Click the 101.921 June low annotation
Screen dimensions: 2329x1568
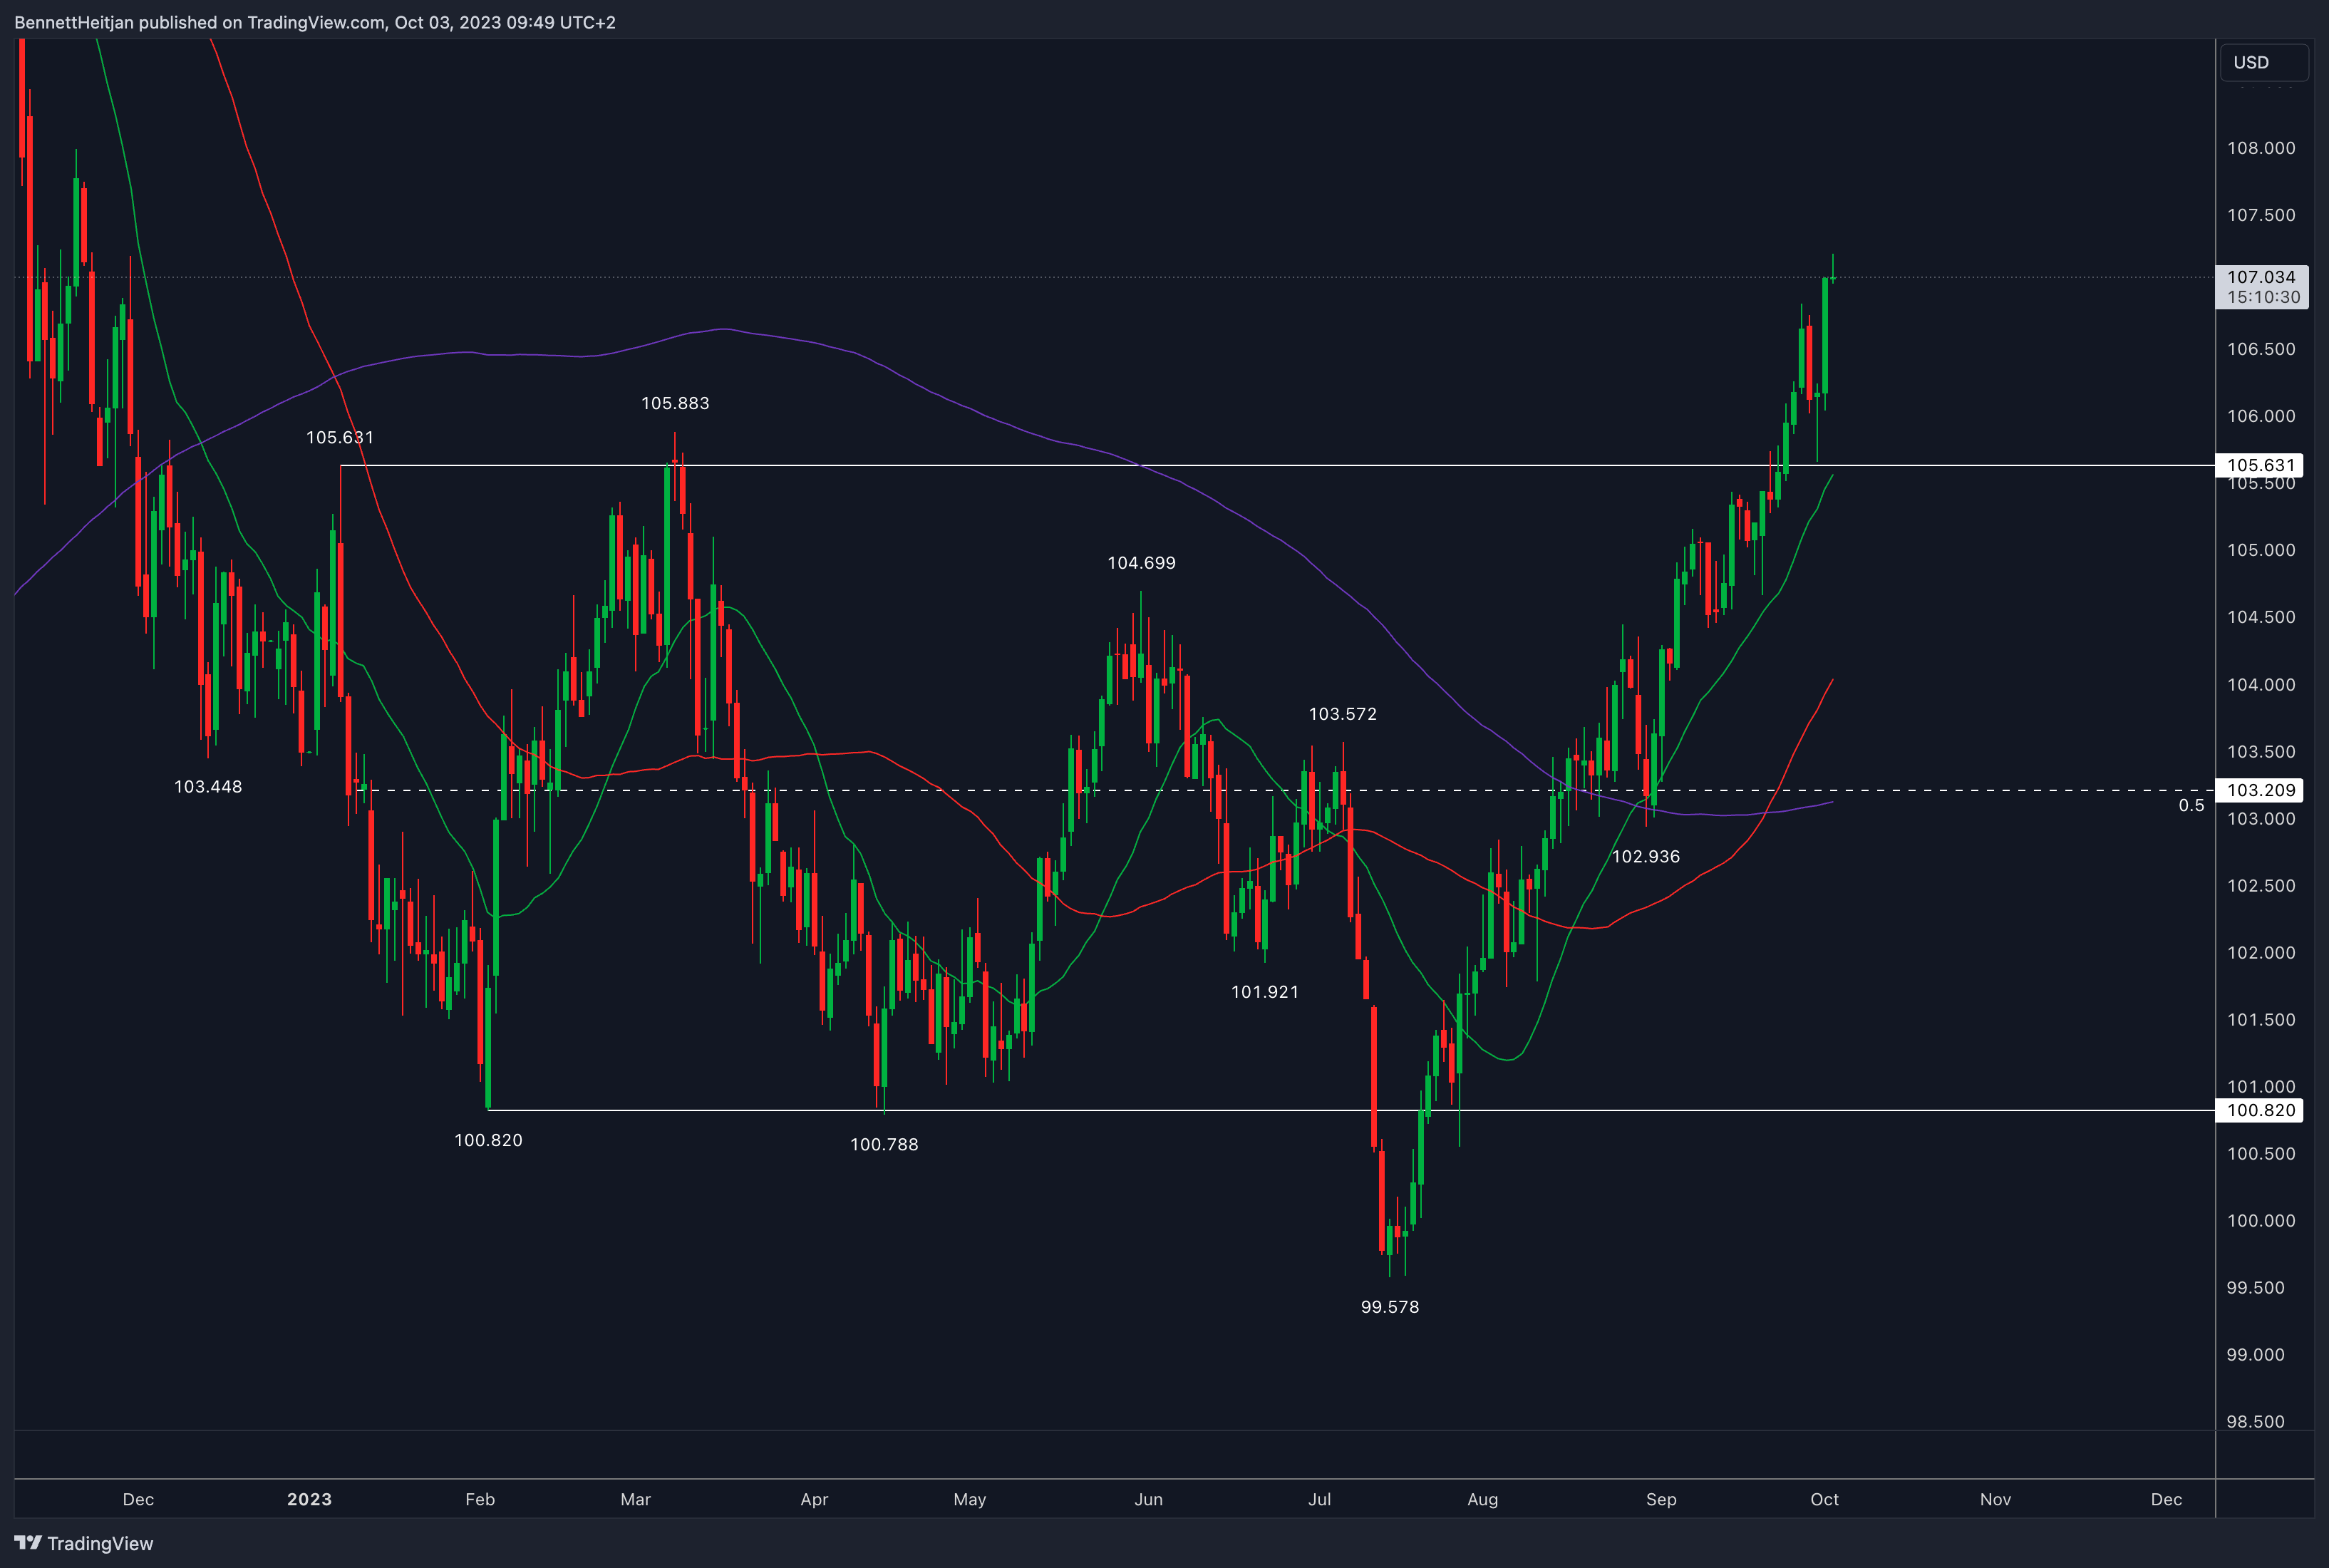(1264, 992)
